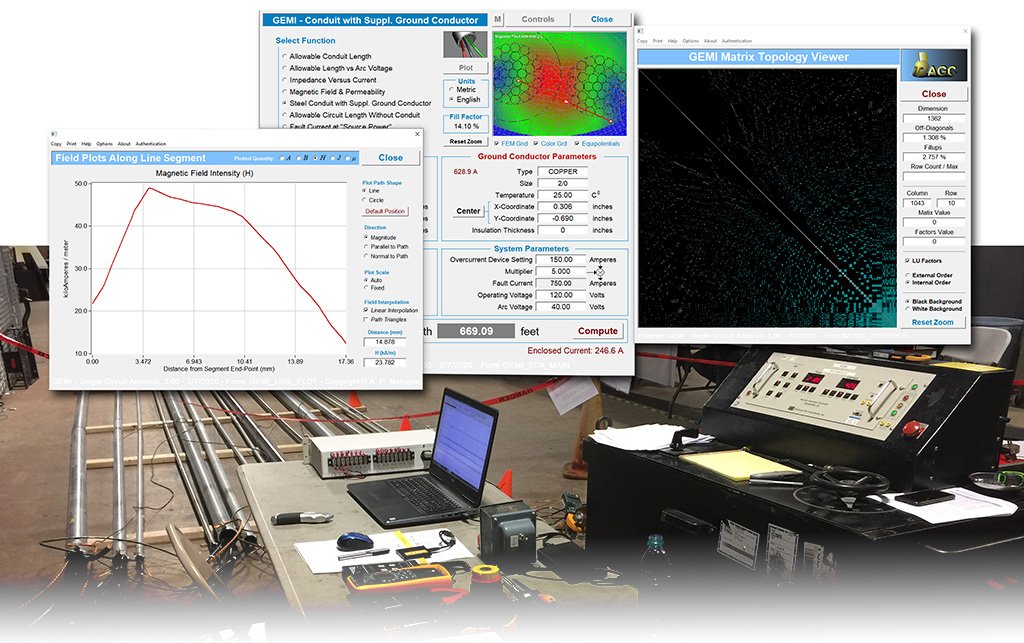
Task: Click the X-Coordinate field showing 0.306
Action: [562, 207]
